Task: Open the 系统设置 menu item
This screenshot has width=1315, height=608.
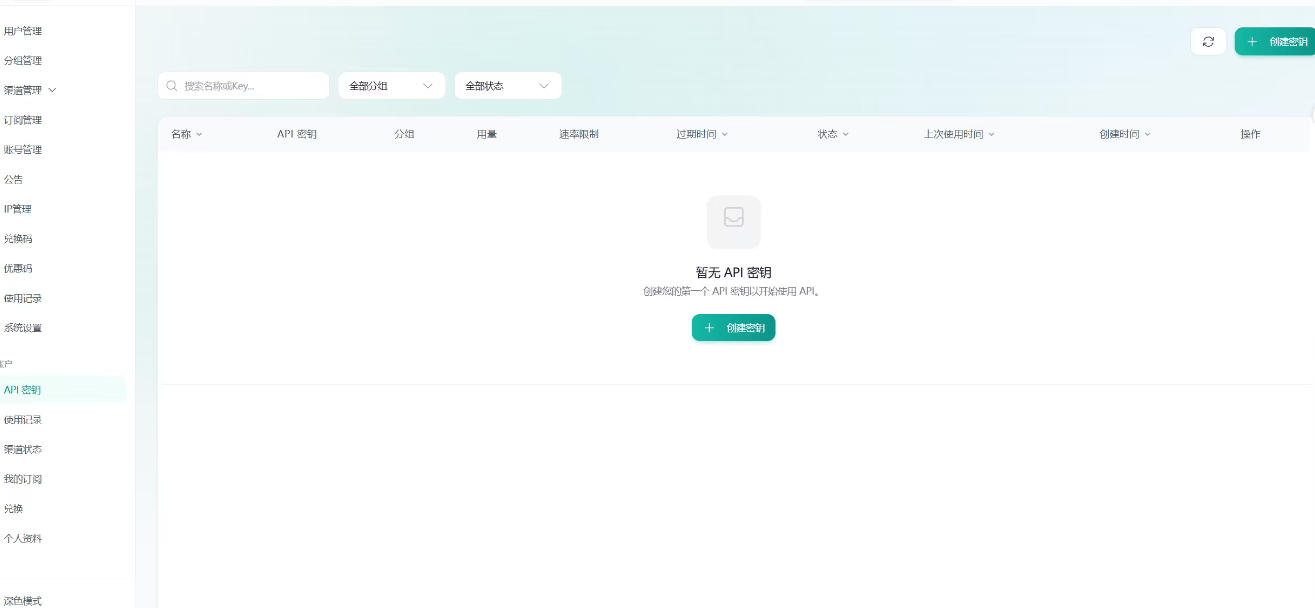Action: (x=22, y=327)
